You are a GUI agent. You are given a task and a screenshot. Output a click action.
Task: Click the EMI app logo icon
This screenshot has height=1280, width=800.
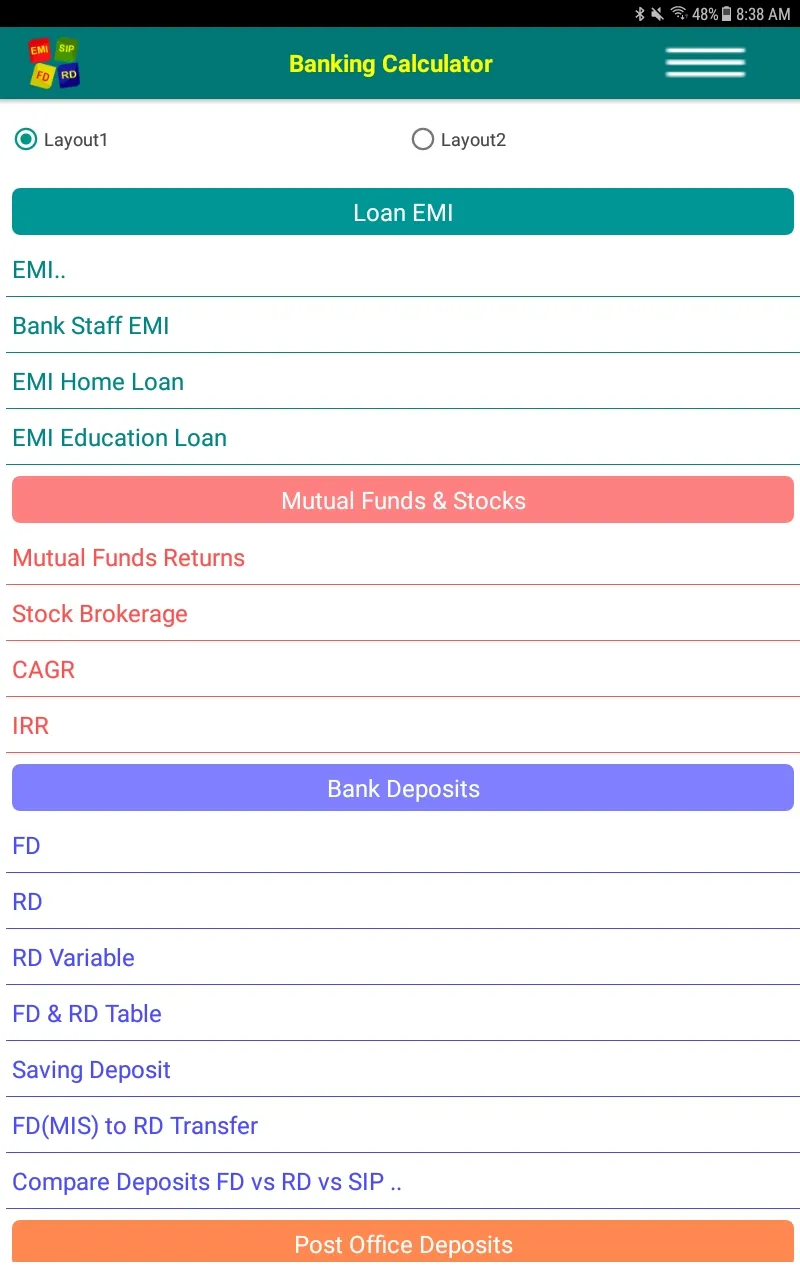39,49
